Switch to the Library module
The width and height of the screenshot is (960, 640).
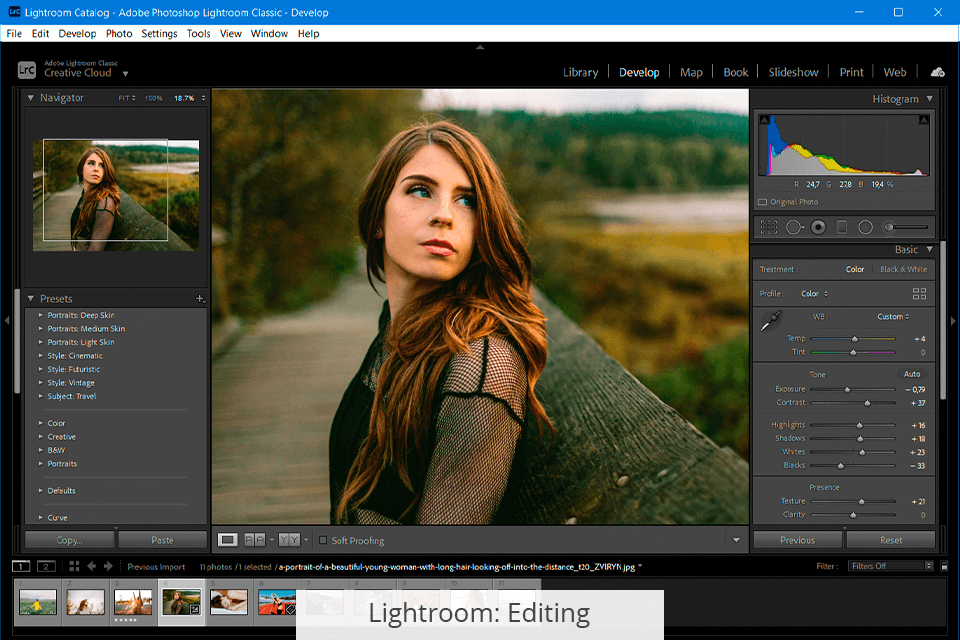click(580, 72)
